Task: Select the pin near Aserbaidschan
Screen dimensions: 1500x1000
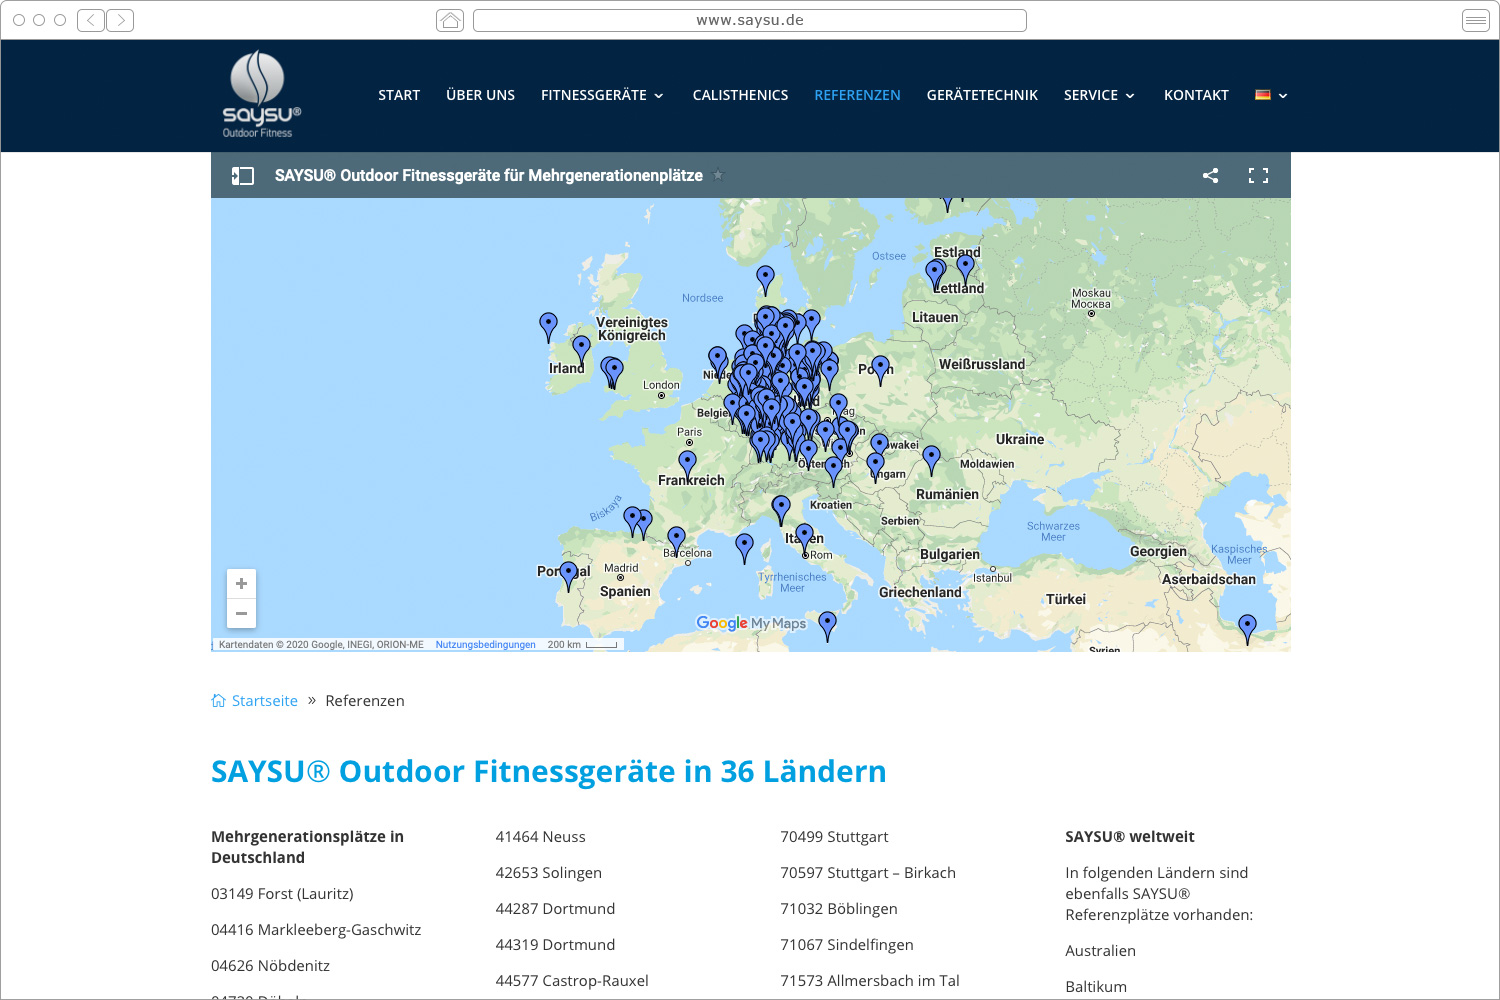Action: click(x=1247, y=628)
